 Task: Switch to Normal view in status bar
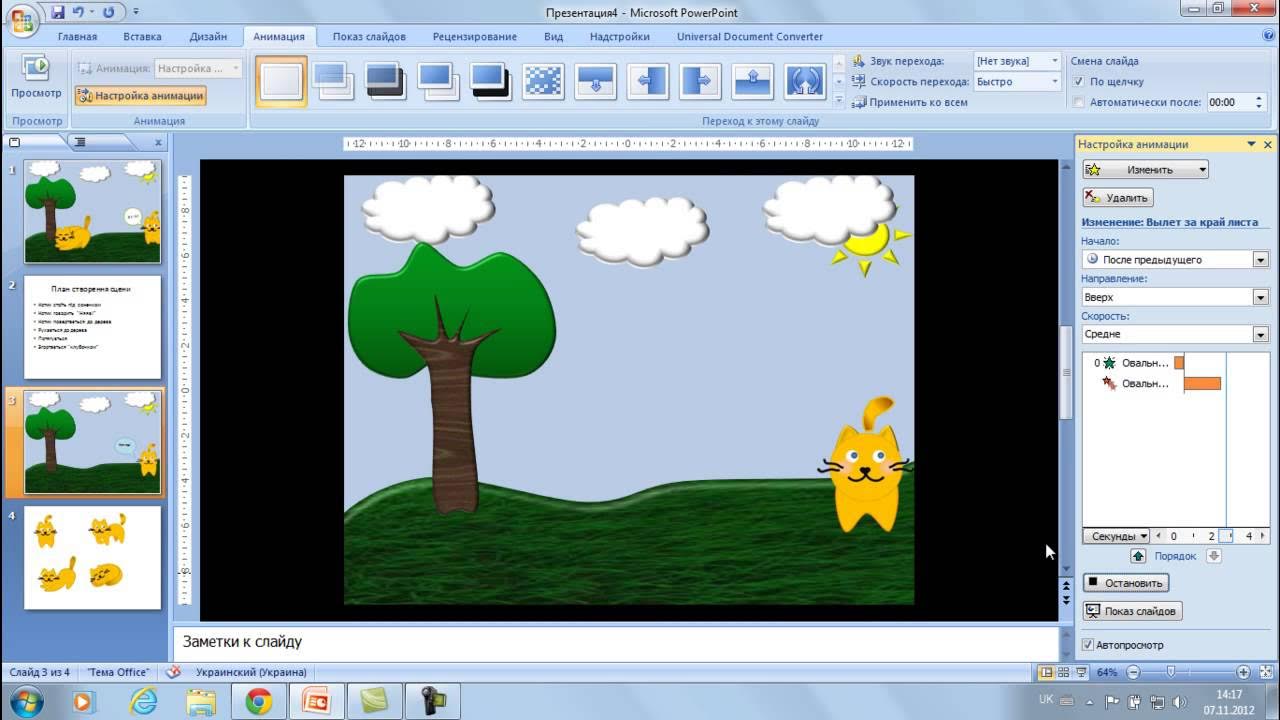pyautogui.click(x=1046, y=673)
